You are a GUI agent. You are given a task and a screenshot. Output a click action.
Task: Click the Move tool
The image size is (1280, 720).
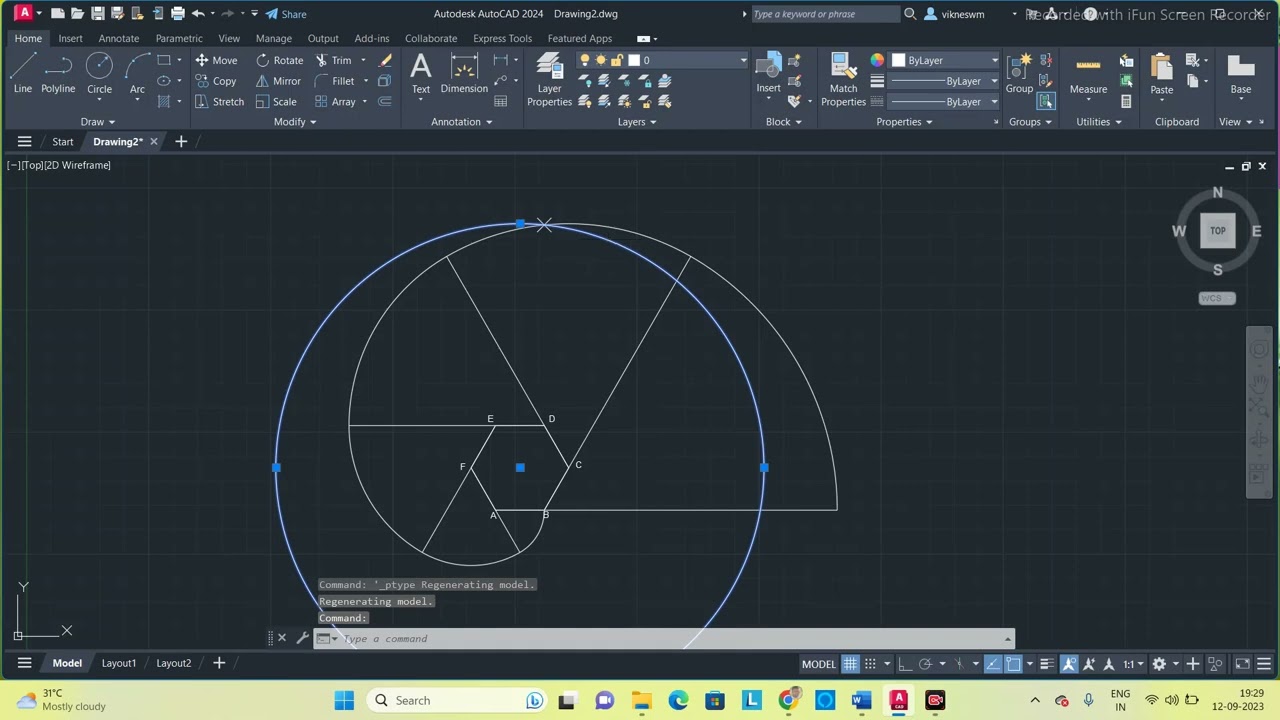[216, 60]
